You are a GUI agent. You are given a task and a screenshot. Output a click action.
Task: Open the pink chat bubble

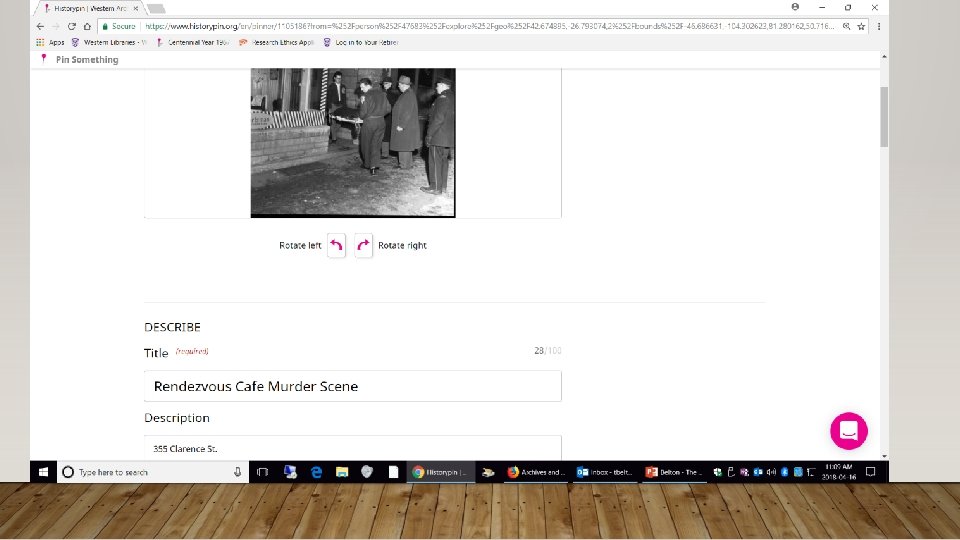(849, 431)
